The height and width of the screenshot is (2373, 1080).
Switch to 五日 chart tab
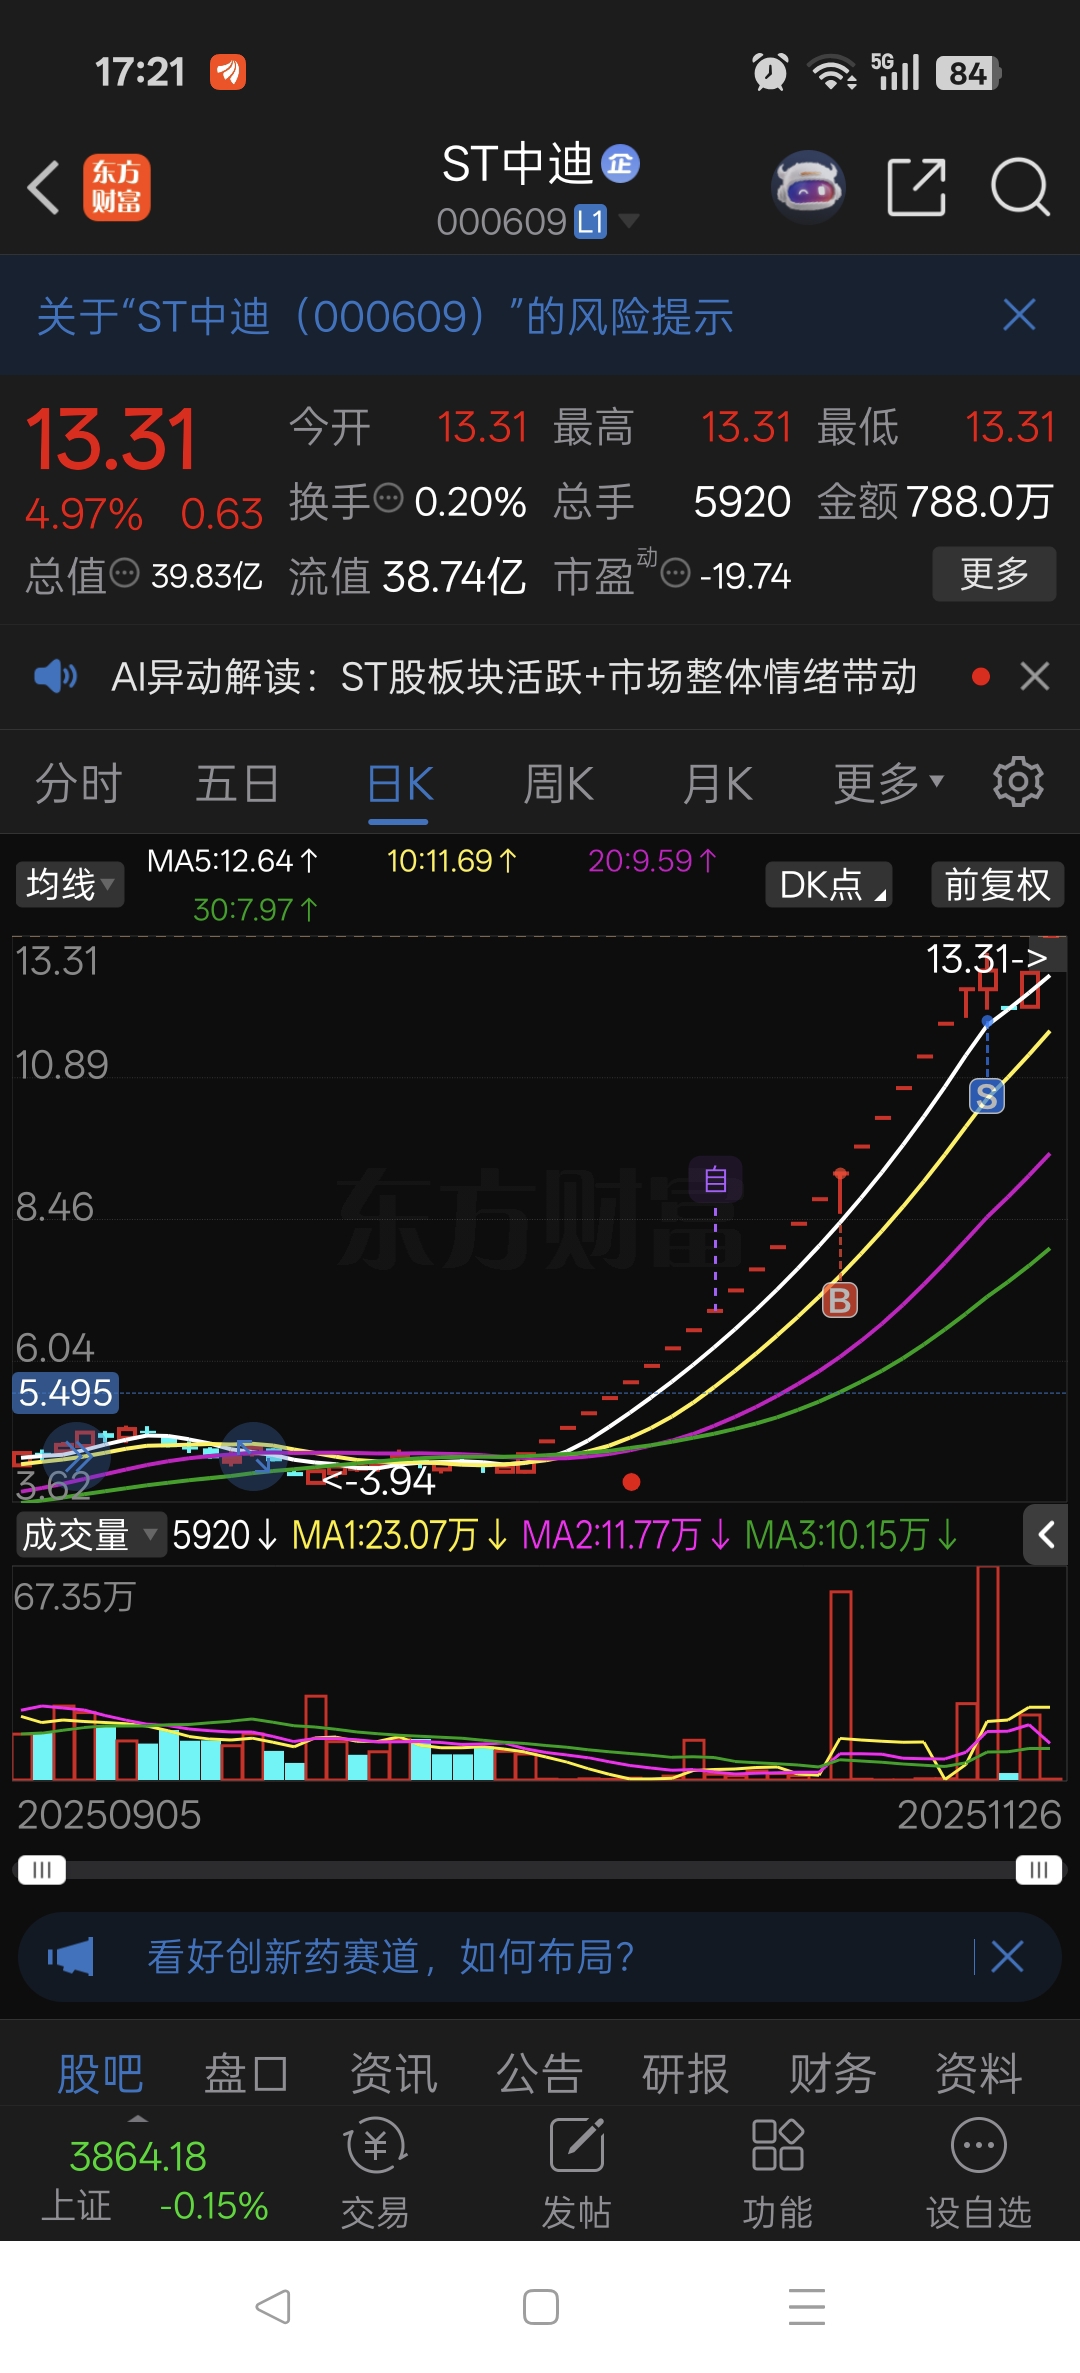pyautogui.click(x=237, y=782)
